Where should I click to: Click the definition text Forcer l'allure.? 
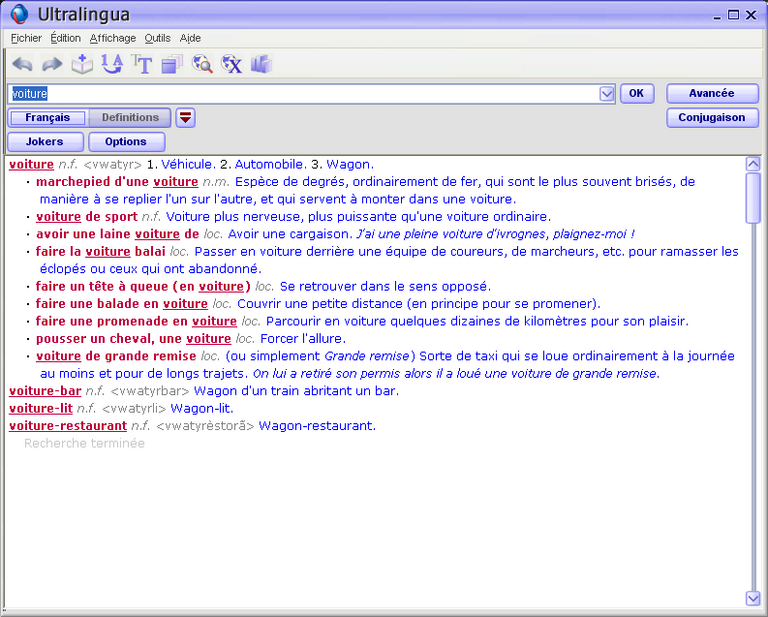tap(301, 339)
